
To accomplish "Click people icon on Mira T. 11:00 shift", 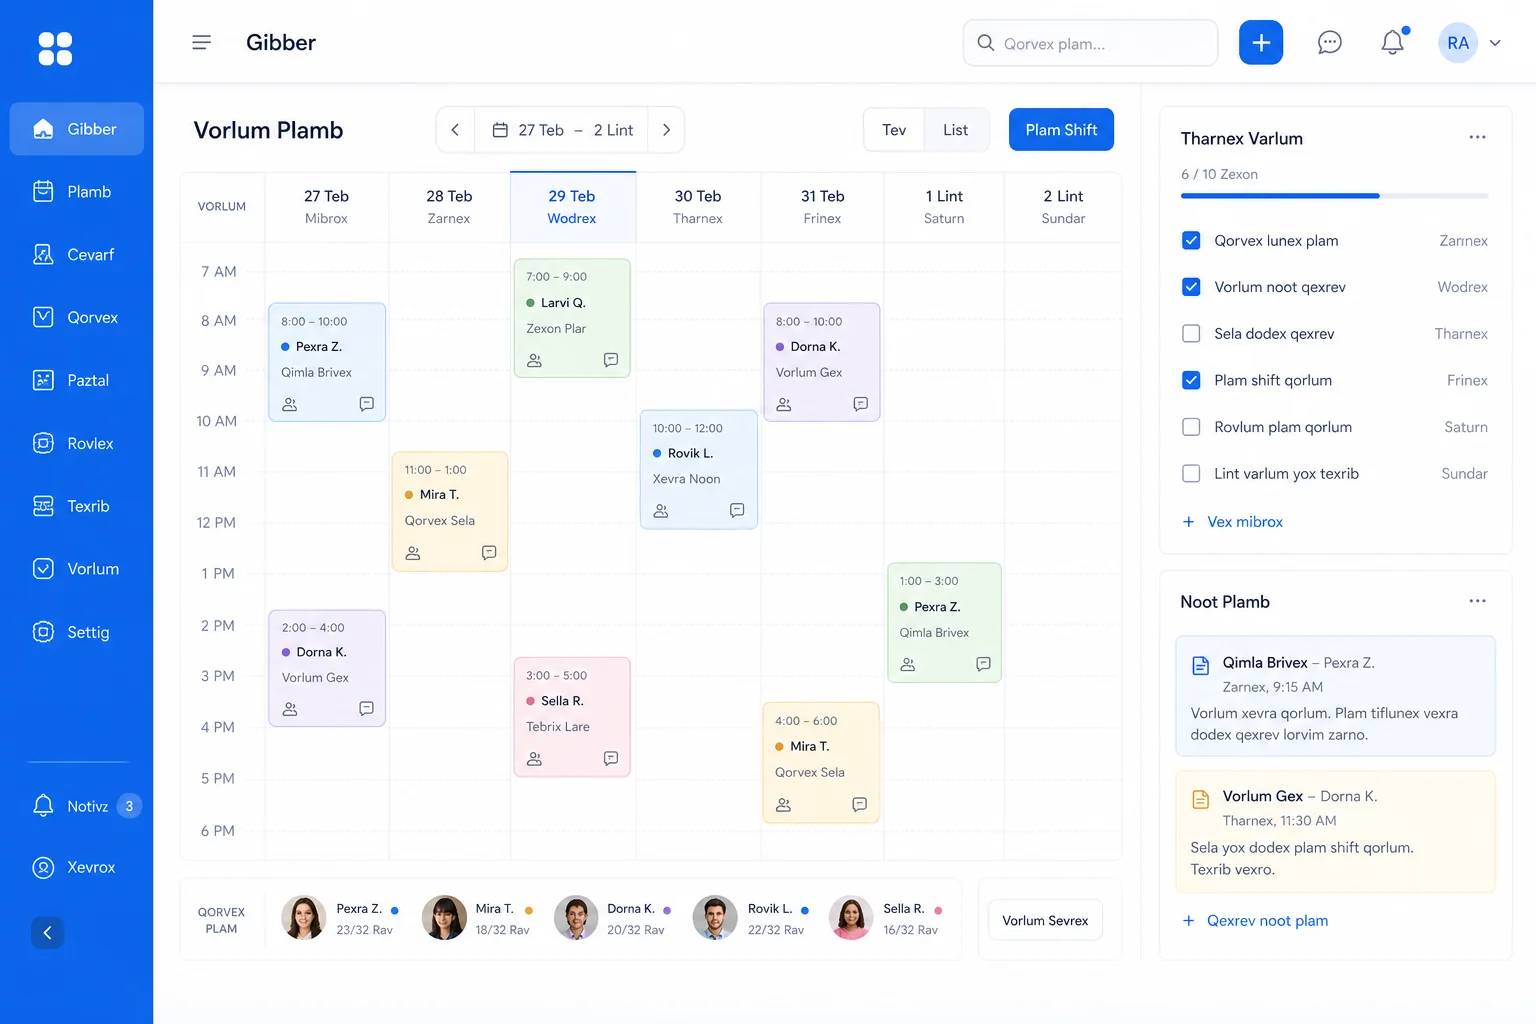I will click(413, 552).
